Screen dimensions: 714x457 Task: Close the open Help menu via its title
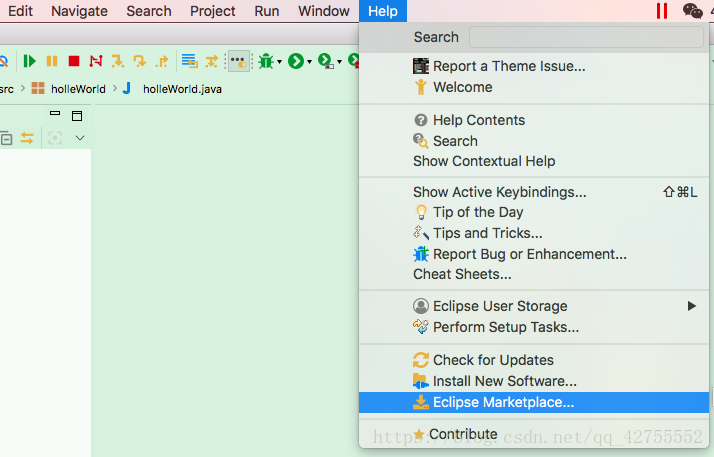pos(383,11)
